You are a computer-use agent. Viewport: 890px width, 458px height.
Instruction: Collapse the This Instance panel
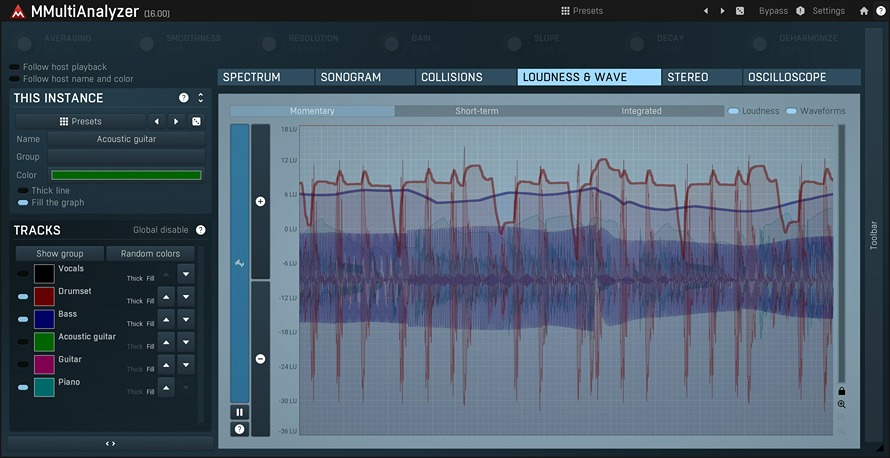[x=200, y=98]
